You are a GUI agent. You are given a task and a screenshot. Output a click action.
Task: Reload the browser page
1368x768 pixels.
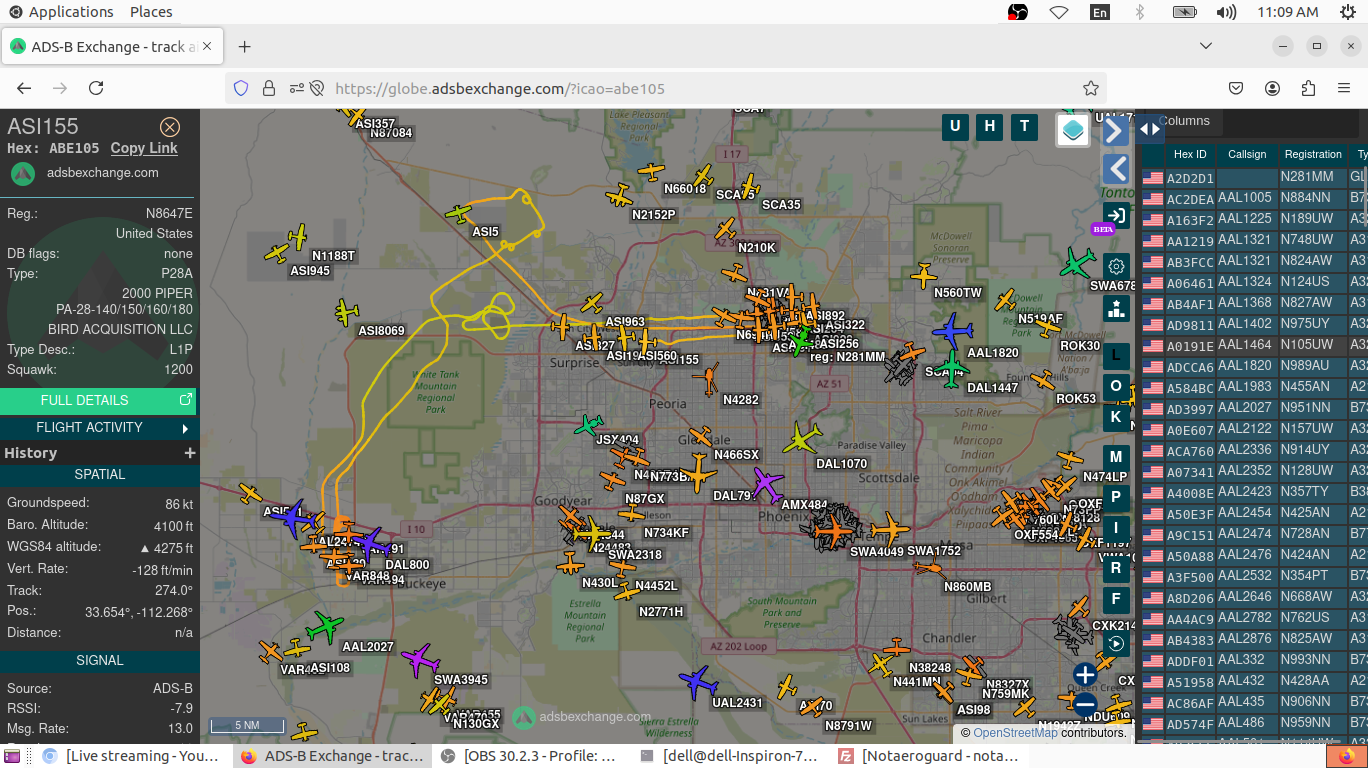[x=96, y=88]
